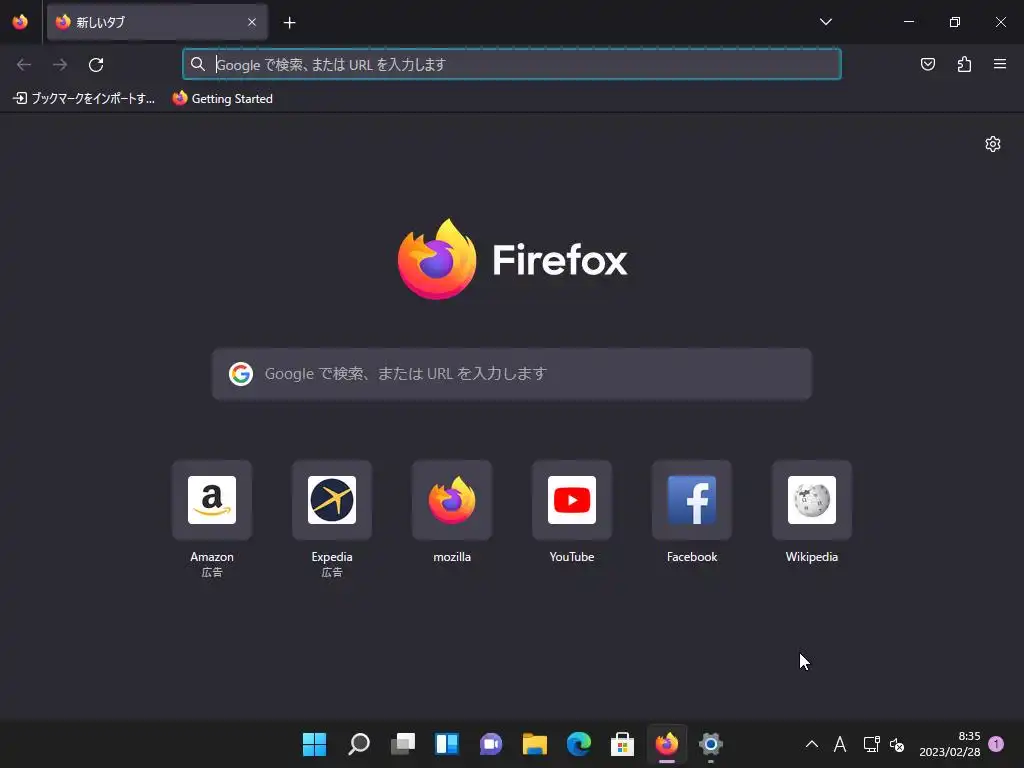
Task: Open Task View on the taskbar
Action: click(x=403, y=744)
